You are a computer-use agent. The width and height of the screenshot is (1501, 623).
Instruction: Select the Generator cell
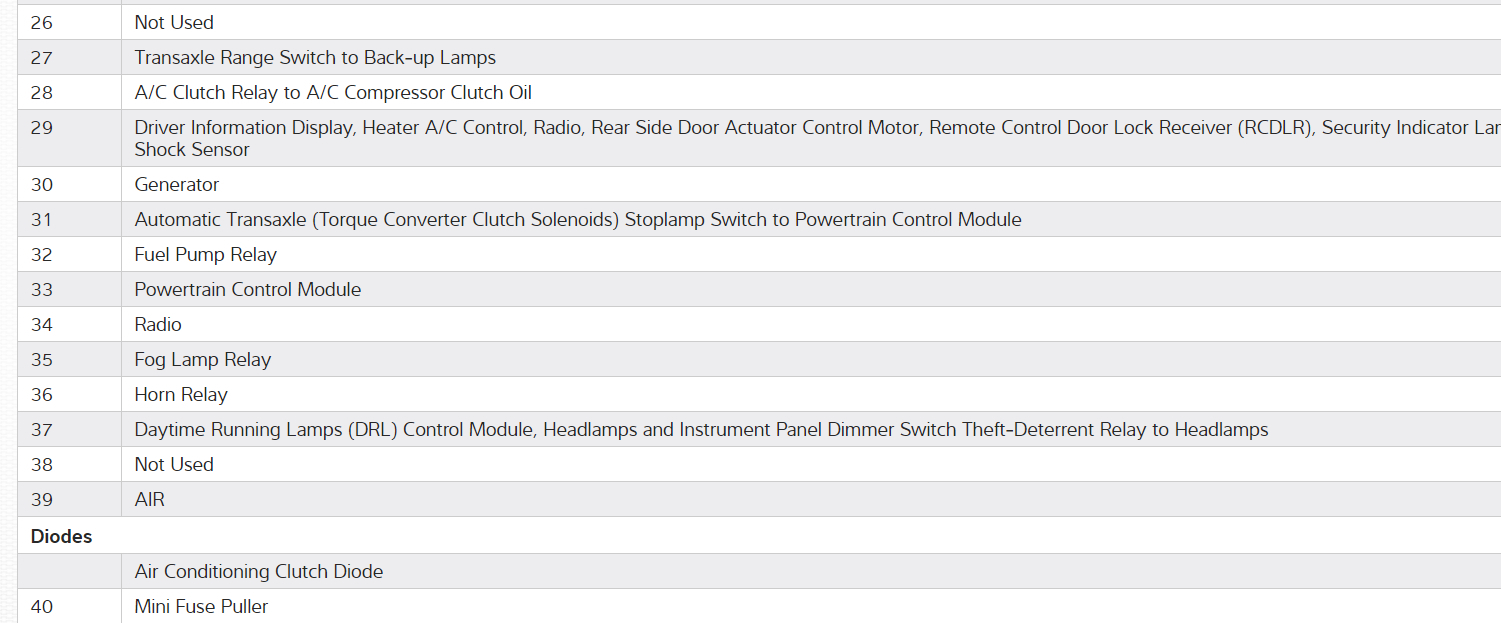[177, 184]
